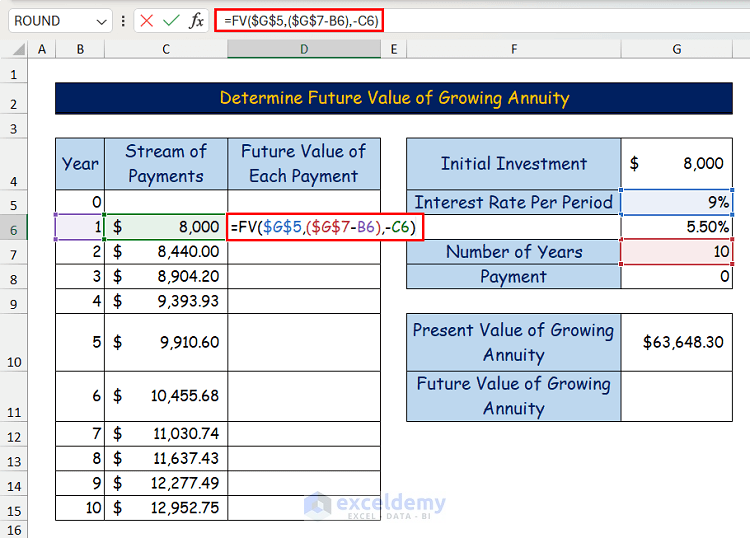Click the cell with 12,277.49
Viewport: 750px width, 538px height.
tap(166, 483)
